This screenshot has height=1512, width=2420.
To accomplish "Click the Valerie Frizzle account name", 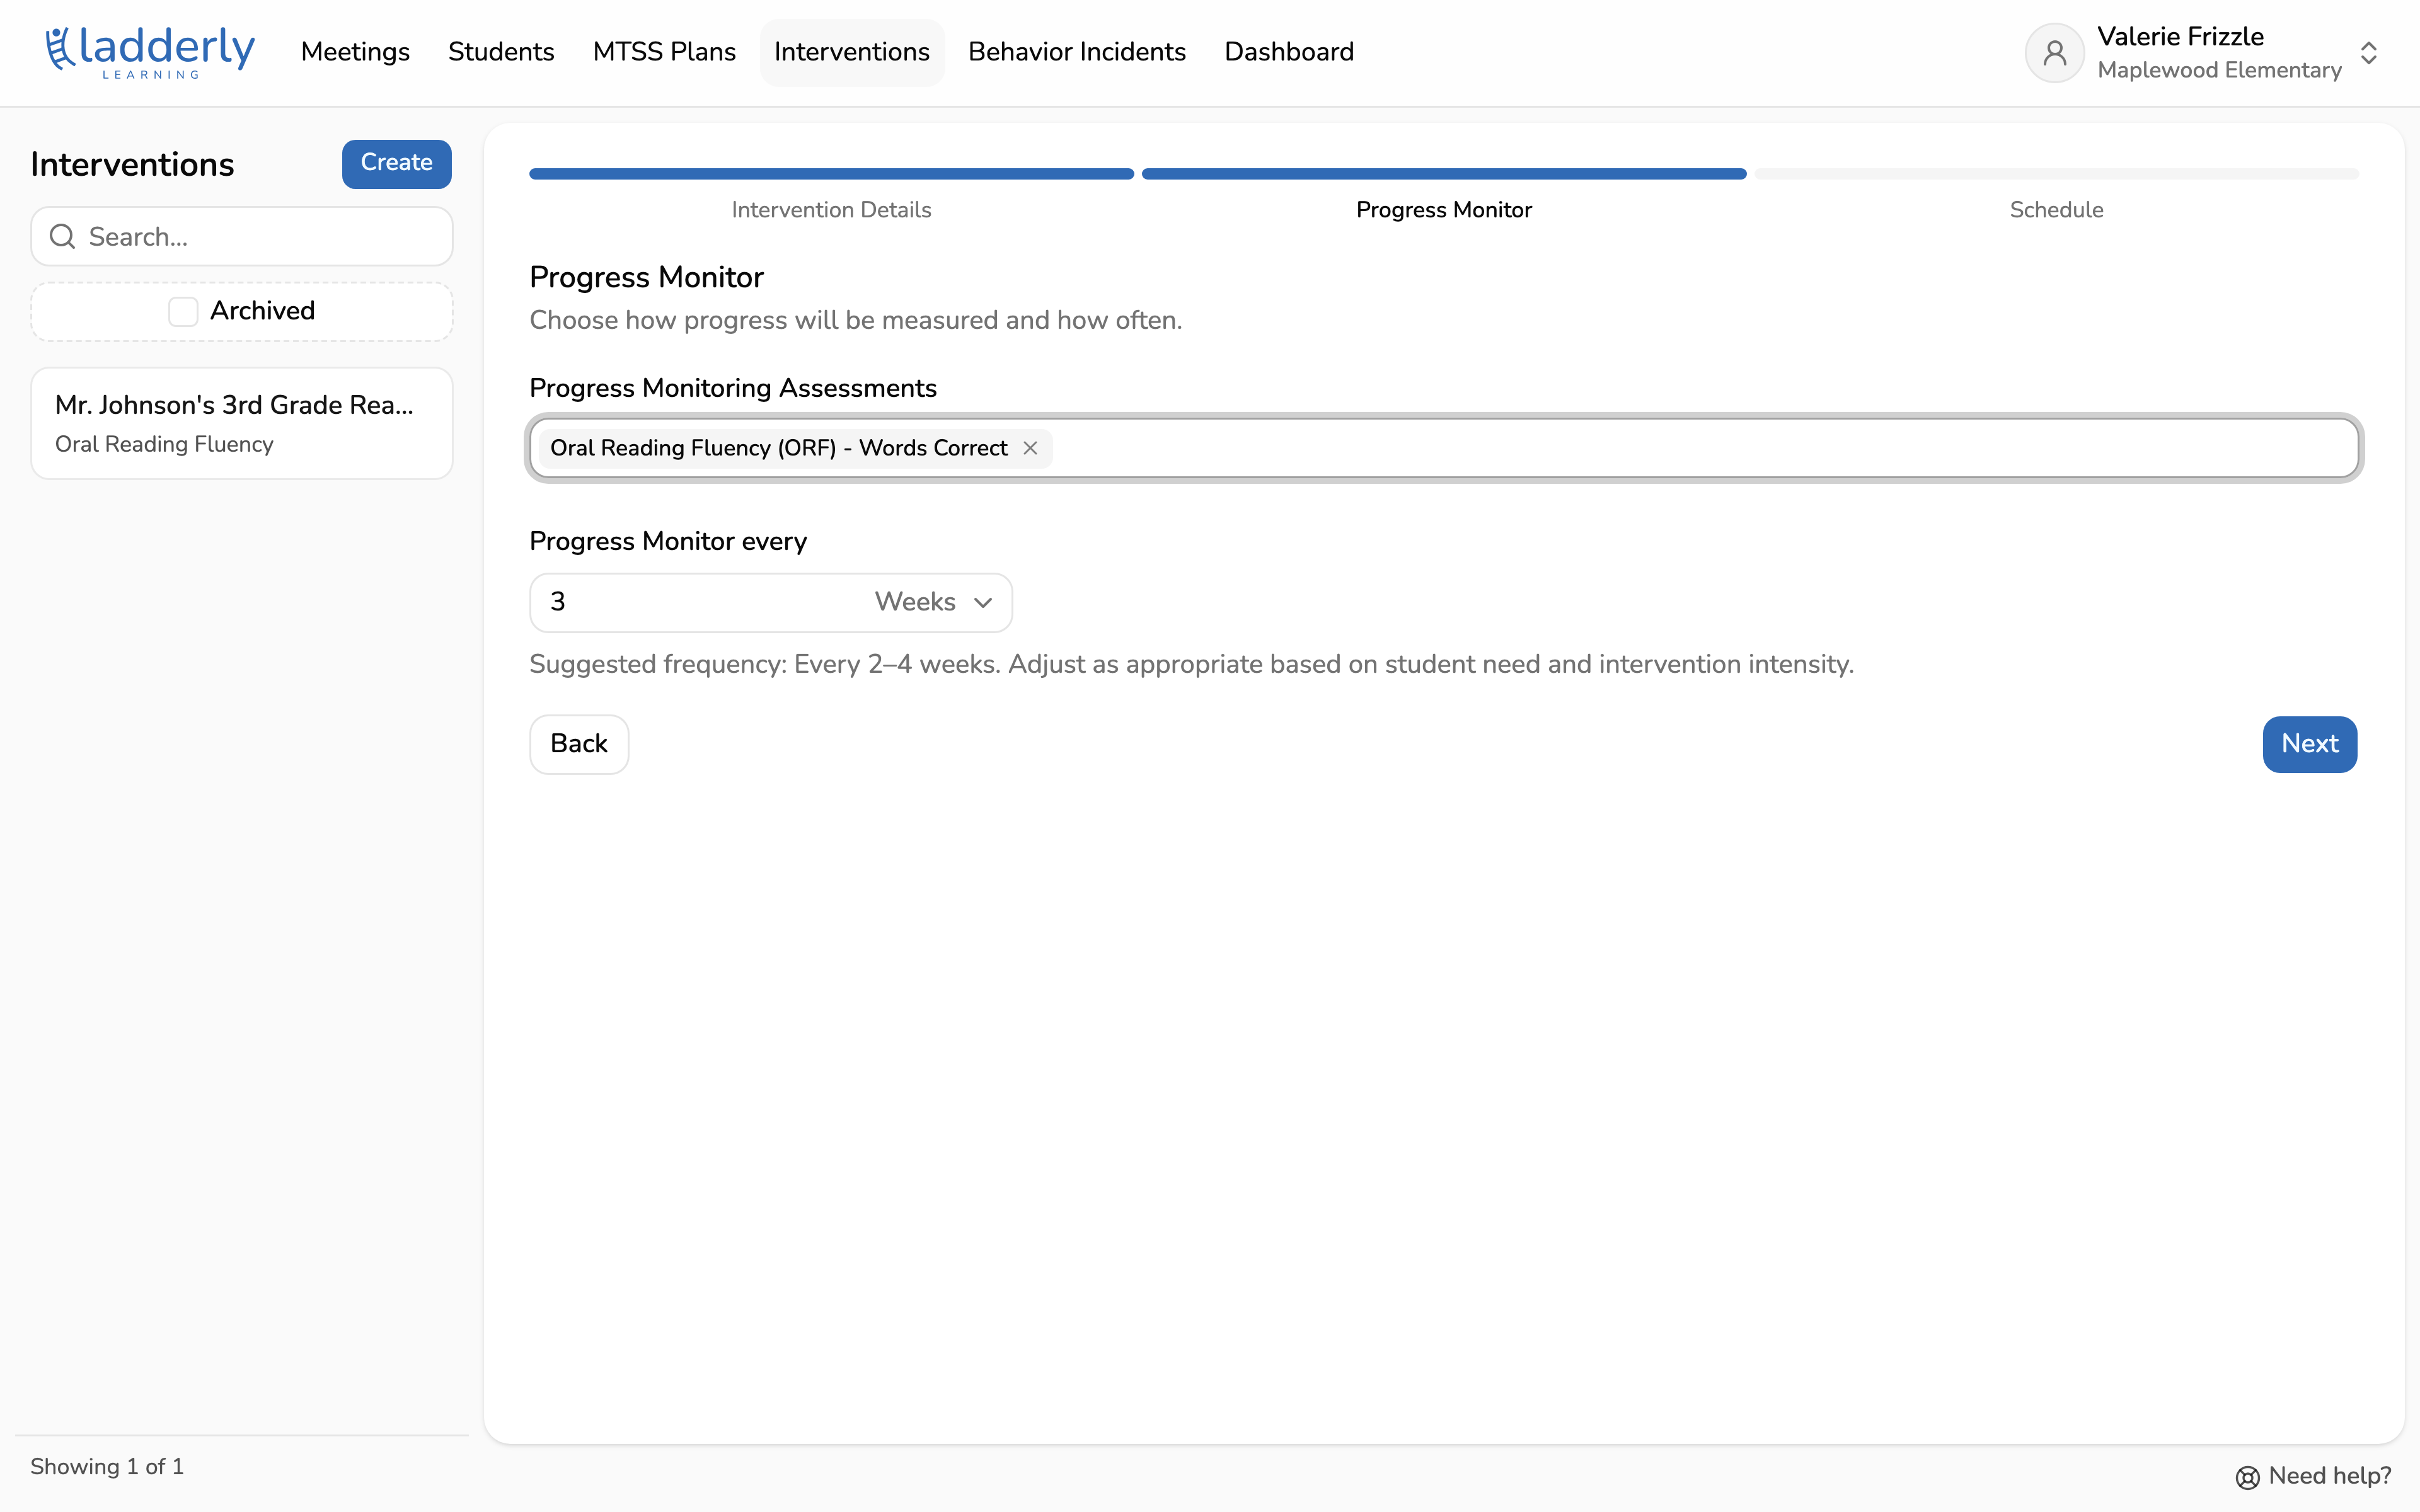I will pos(2180,37).
